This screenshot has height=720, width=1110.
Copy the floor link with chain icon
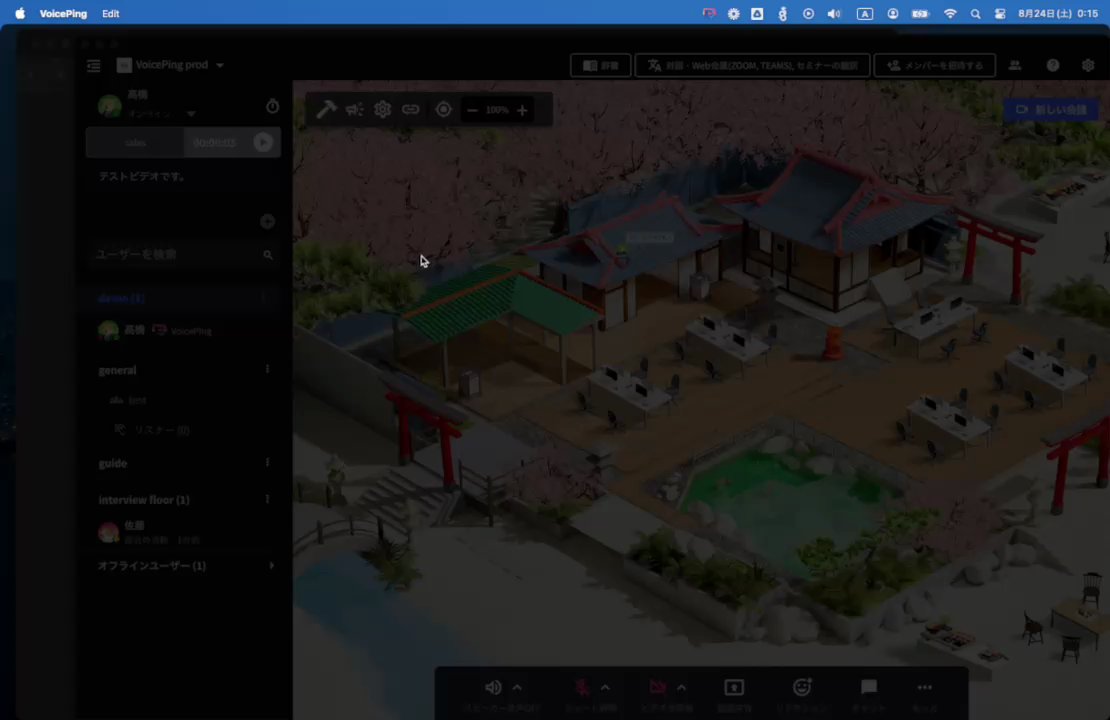click(x=411, y=110)
